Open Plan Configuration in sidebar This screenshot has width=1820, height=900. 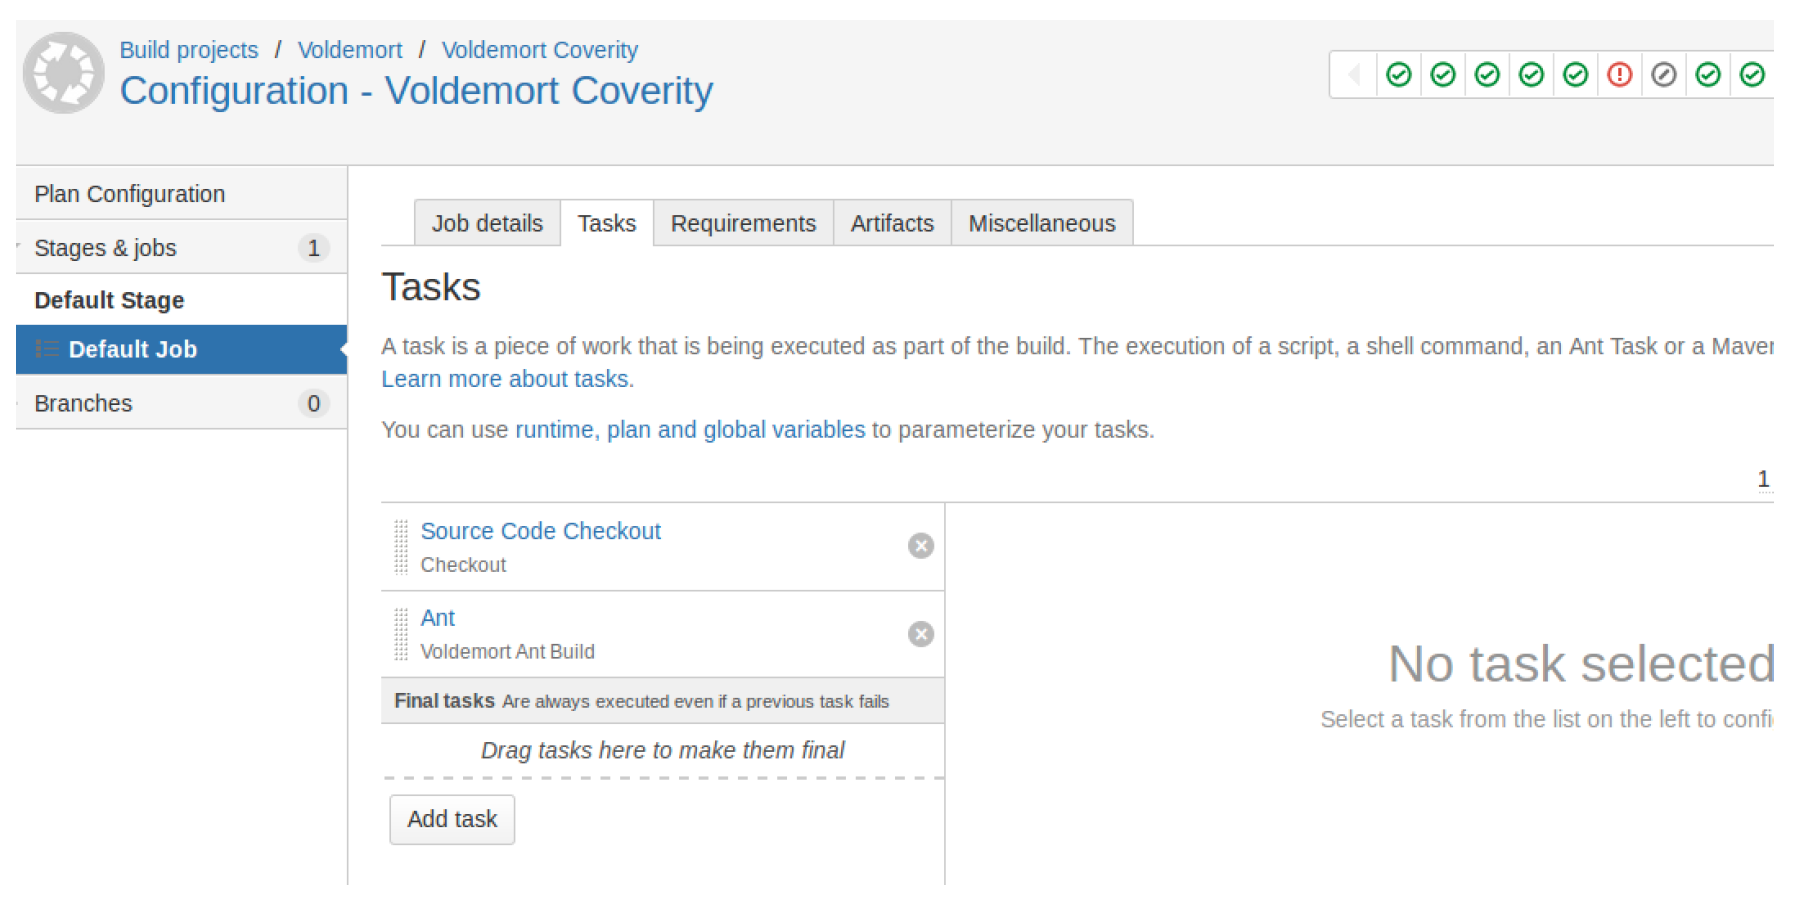pyautogui.click(x=130, y=194)
